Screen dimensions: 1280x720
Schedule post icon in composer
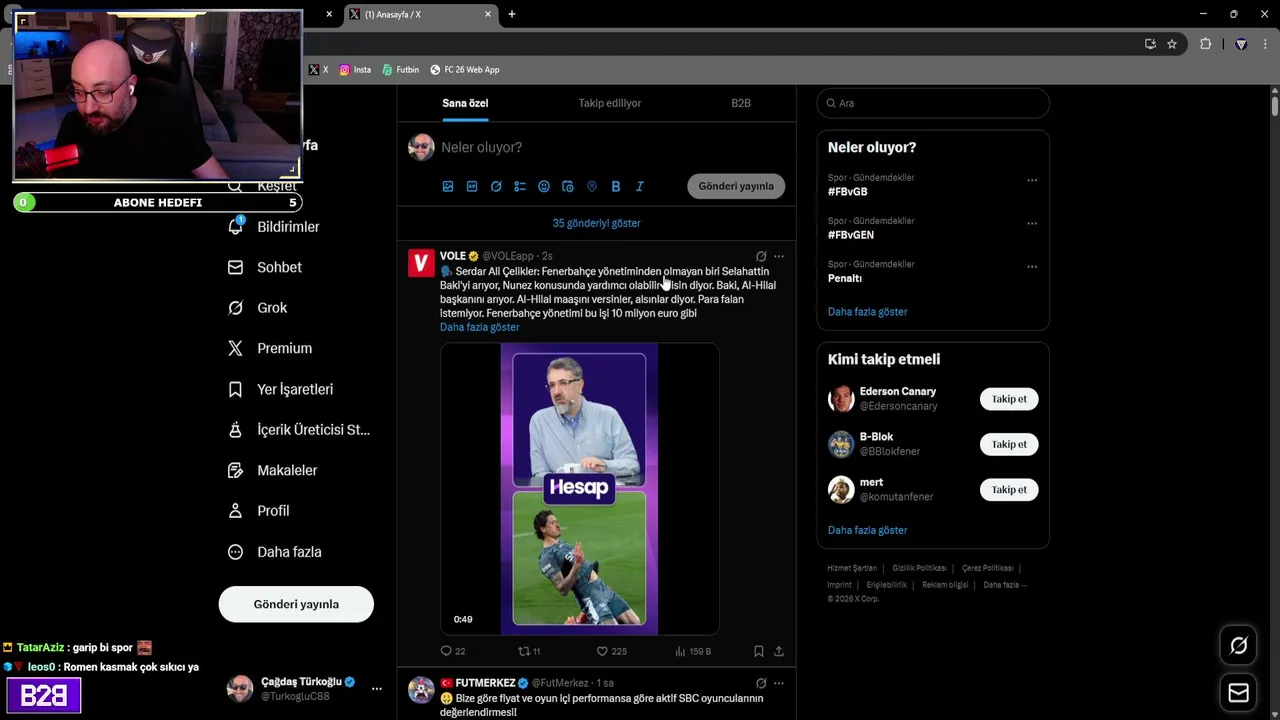(568, 186)
